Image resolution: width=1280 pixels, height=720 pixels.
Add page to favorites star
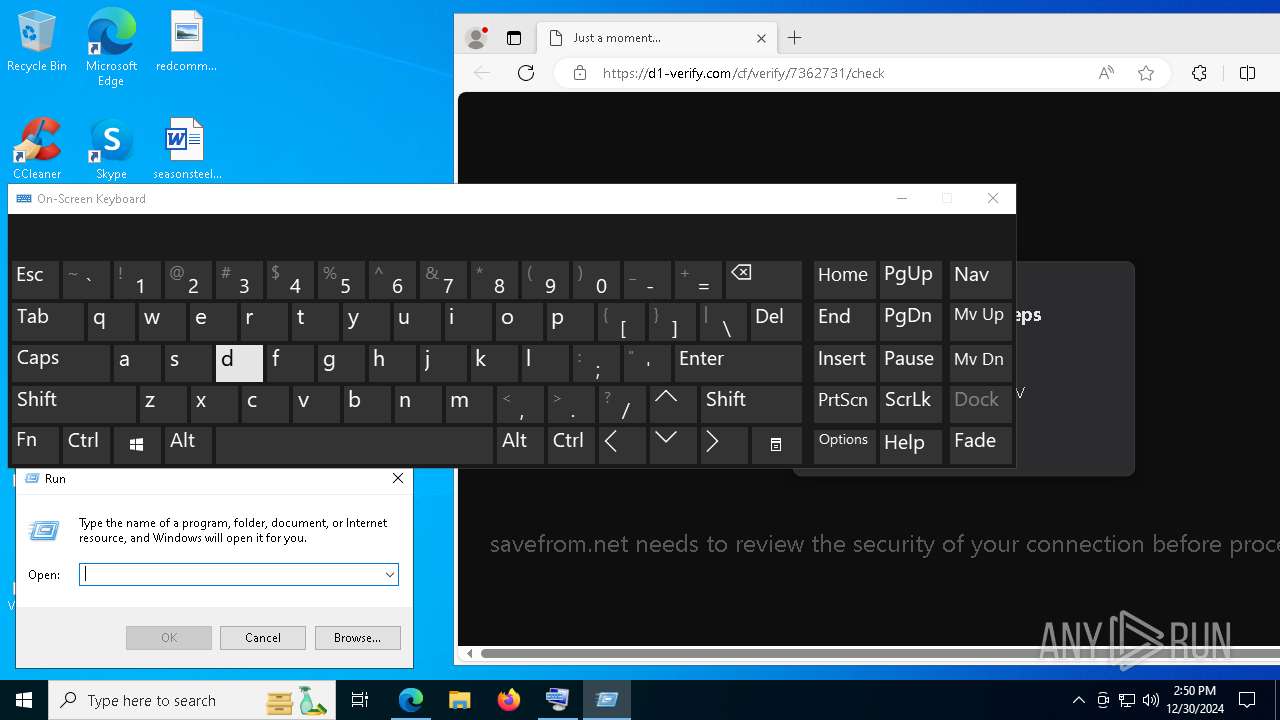[1146, 73]
